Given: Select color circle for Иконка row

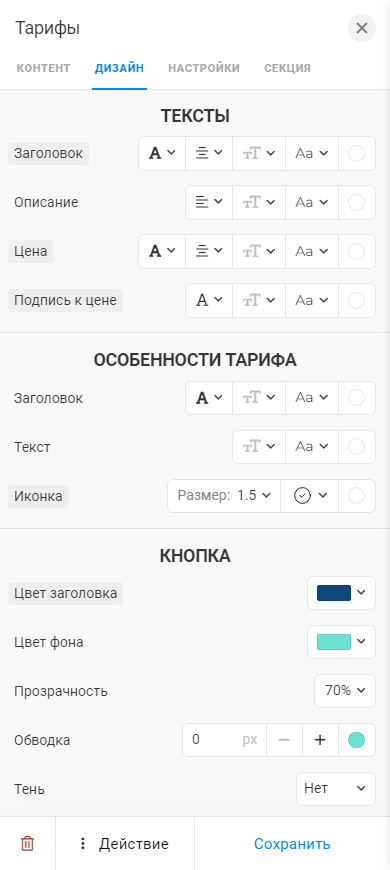Looking at the screenshot, I should 356,495.
